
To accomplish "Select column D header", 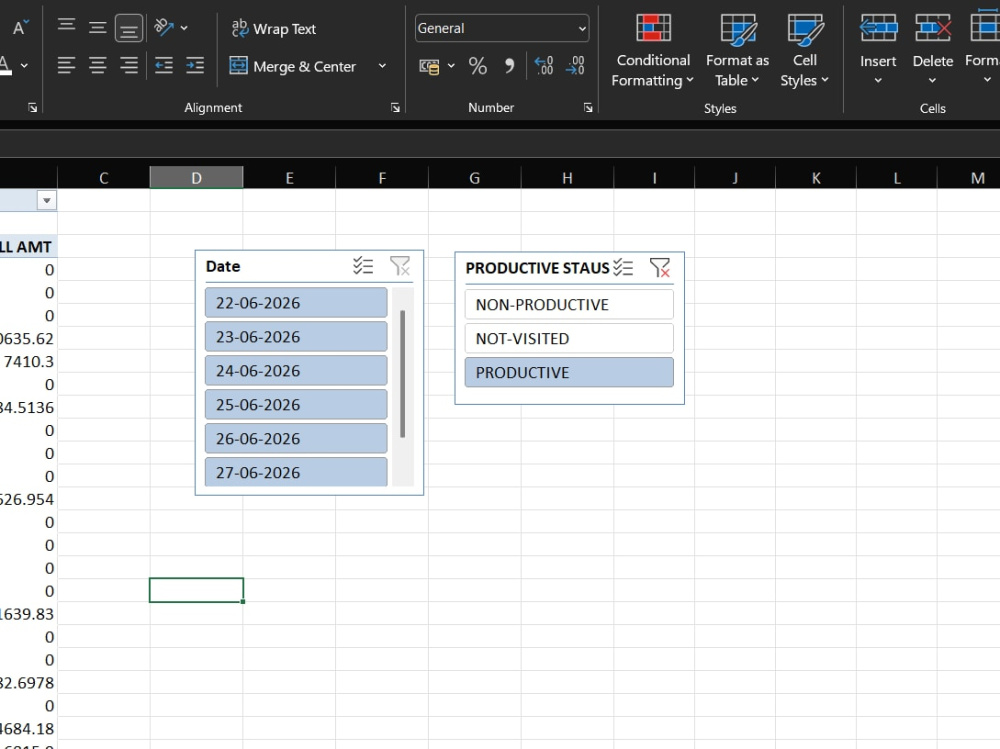I will point(196,178).
